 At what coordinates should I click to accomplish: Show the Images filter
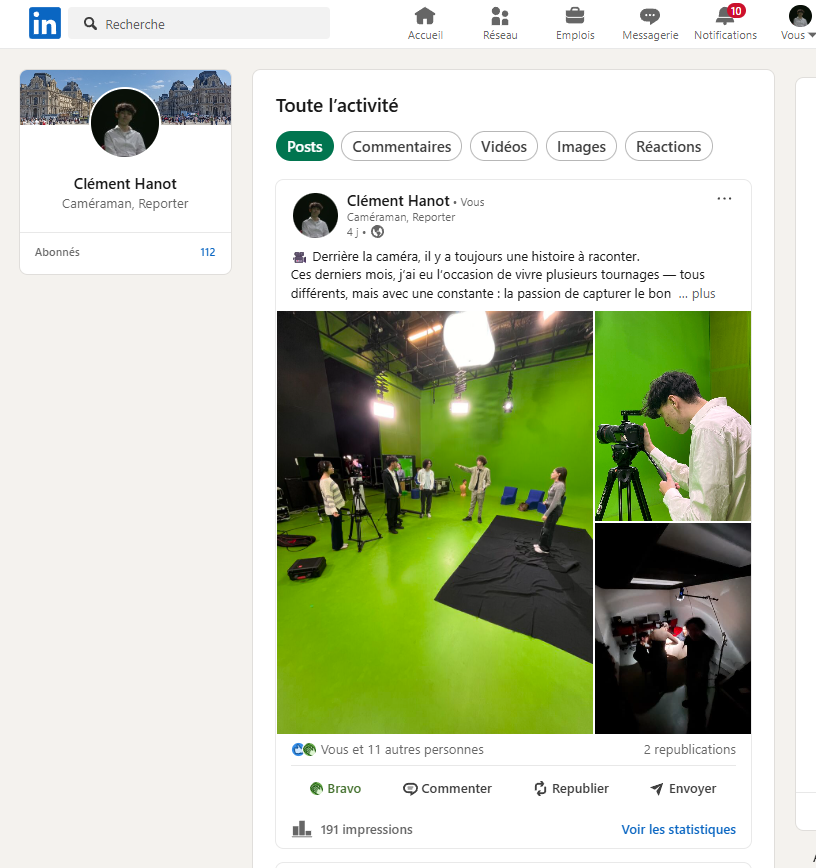(581, 146)
